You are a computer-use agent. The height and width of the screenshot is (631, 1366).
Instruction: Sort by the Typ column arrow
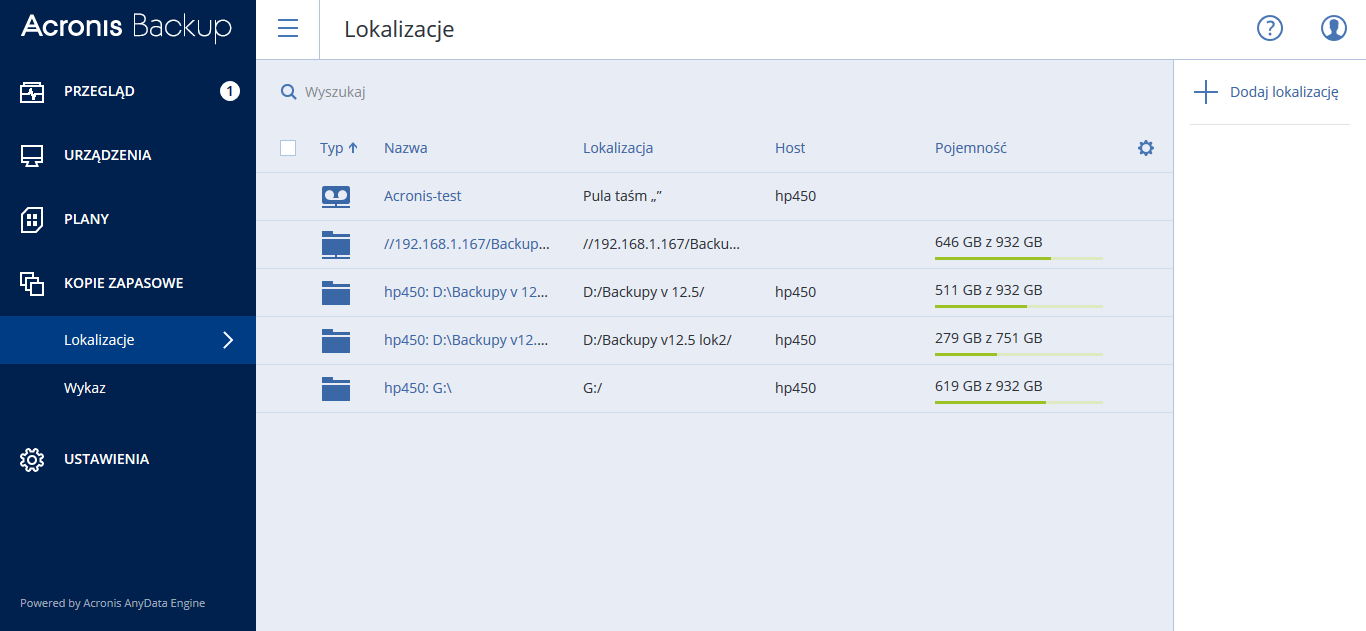click(x=353, y=148)
